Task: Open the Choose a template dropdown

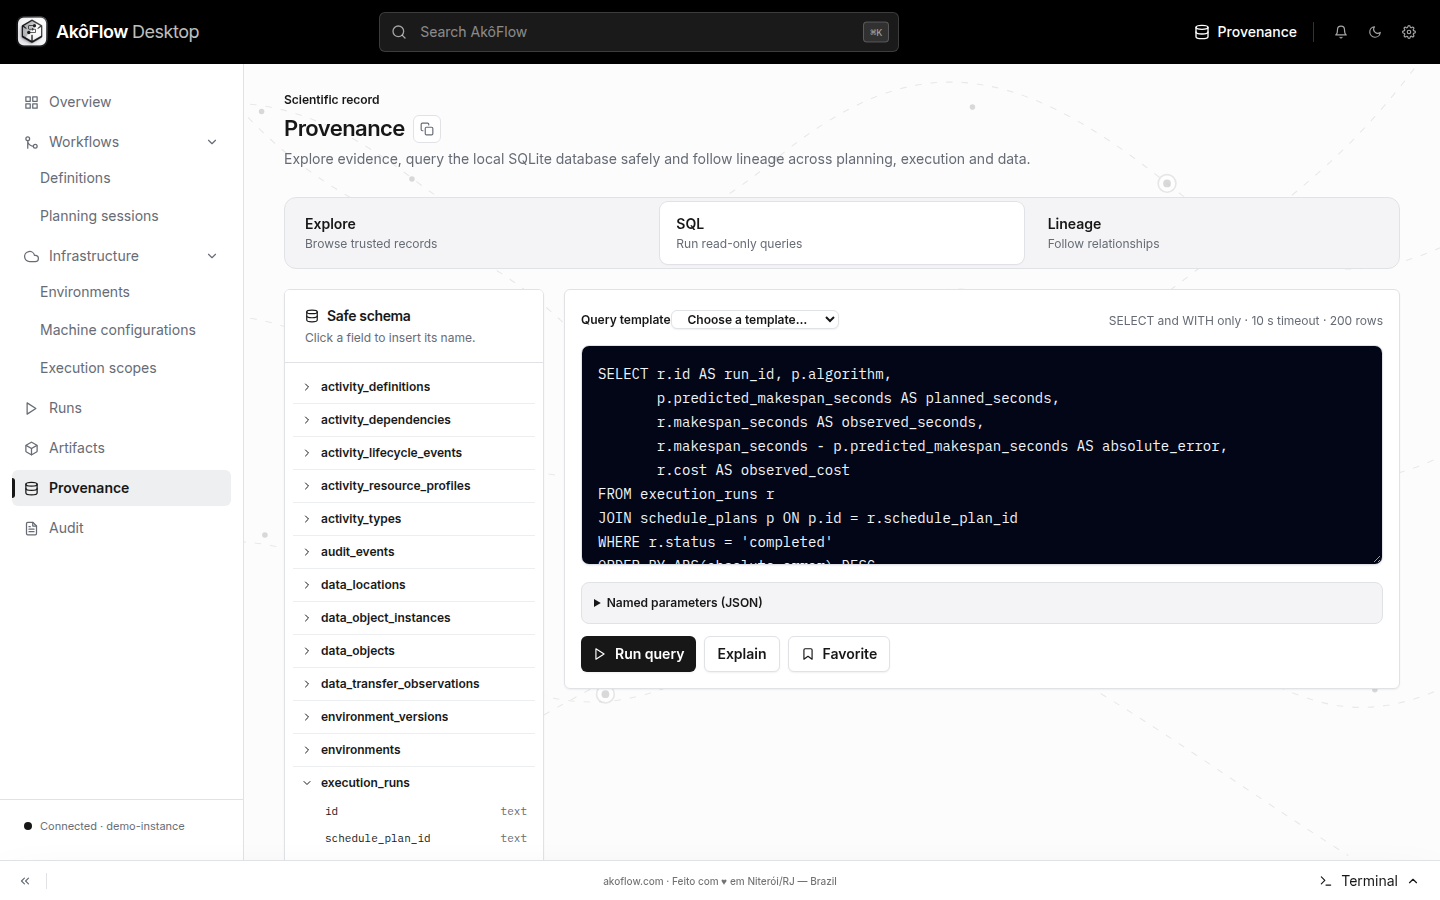Action: pos(755,320)
